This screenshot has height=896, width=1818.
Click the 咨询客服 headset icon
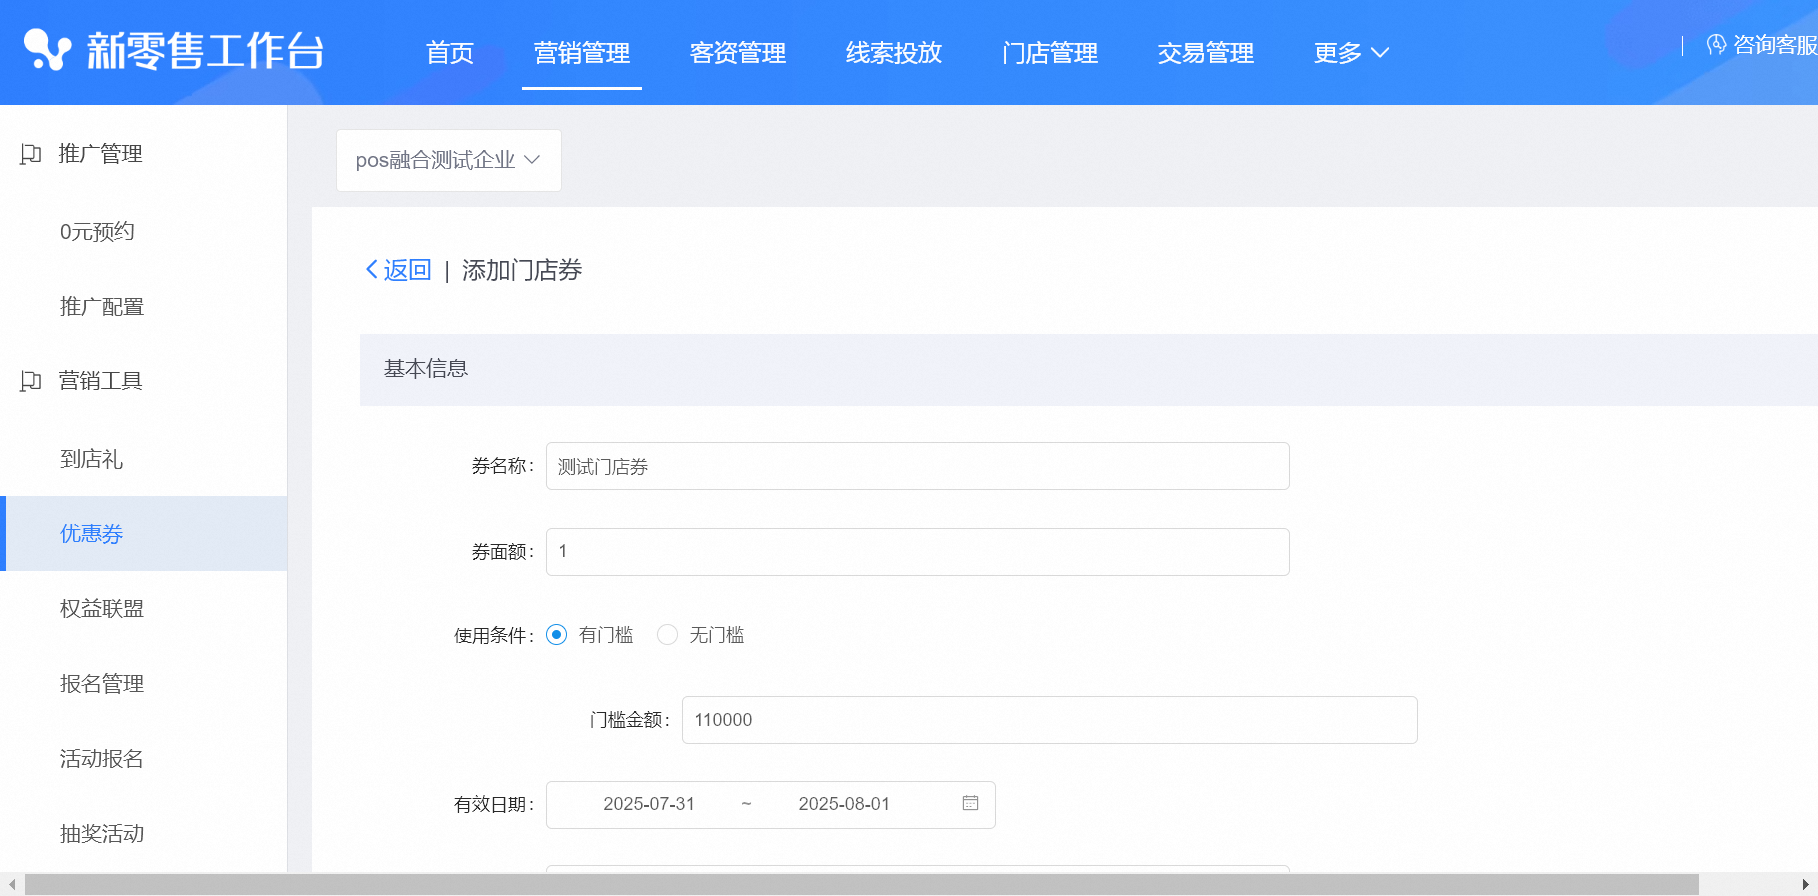point(1716,45)
